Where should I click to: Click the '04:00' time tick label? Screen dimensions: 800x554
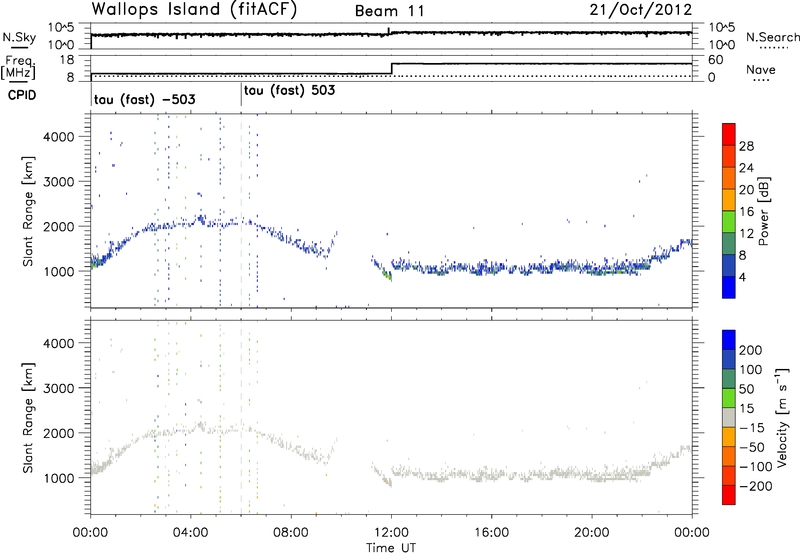pyautogui.click(x=191, y=533)
